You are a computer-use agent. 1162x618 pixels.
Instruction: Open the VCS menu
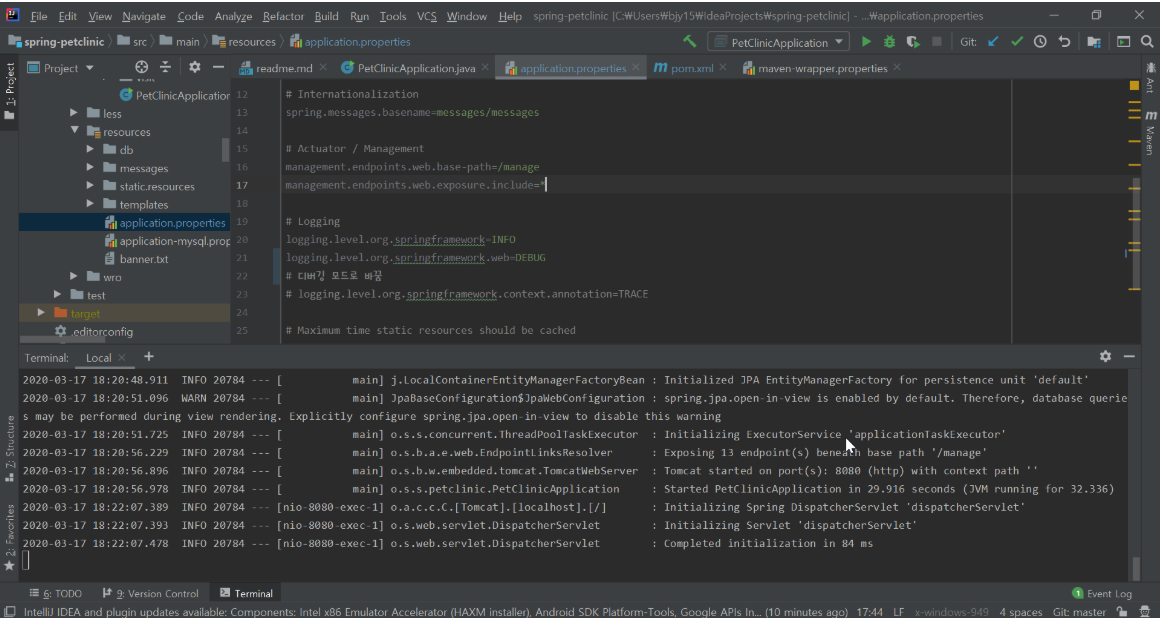(x=426, y=16)
